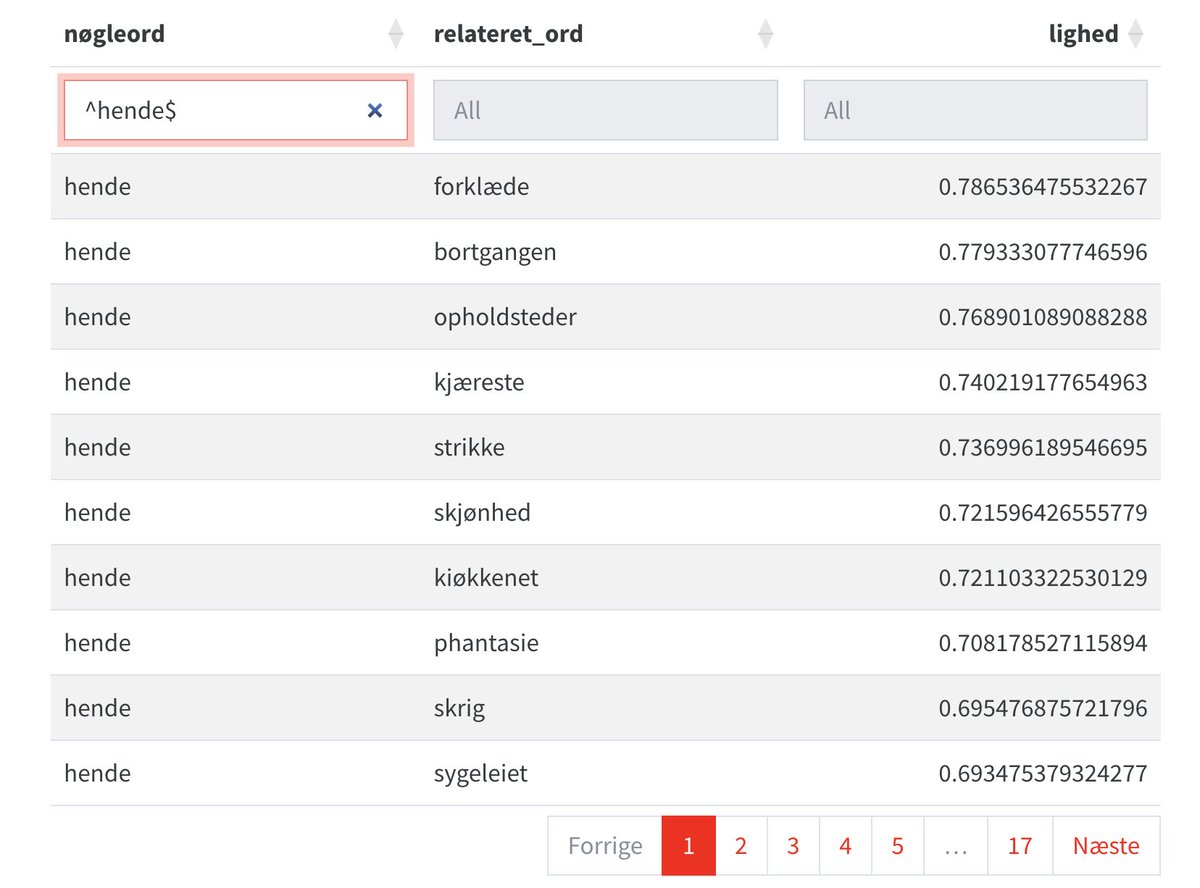The height and width of the screenshot is (888, 1200).
Task: Select the phantasie cell
Action: pos(486,643)
